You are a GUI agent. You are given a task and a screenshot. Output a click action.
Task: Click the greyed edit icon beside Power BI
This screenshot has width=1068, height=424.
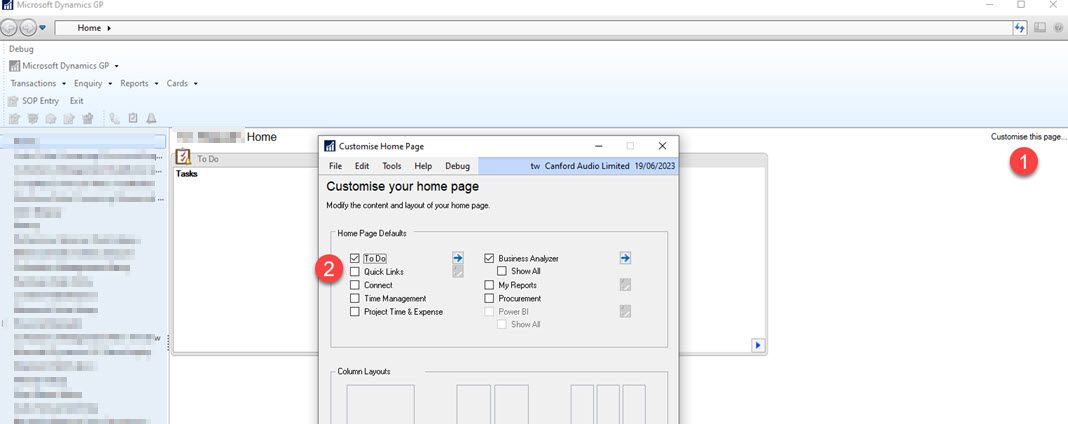(625, 311)
